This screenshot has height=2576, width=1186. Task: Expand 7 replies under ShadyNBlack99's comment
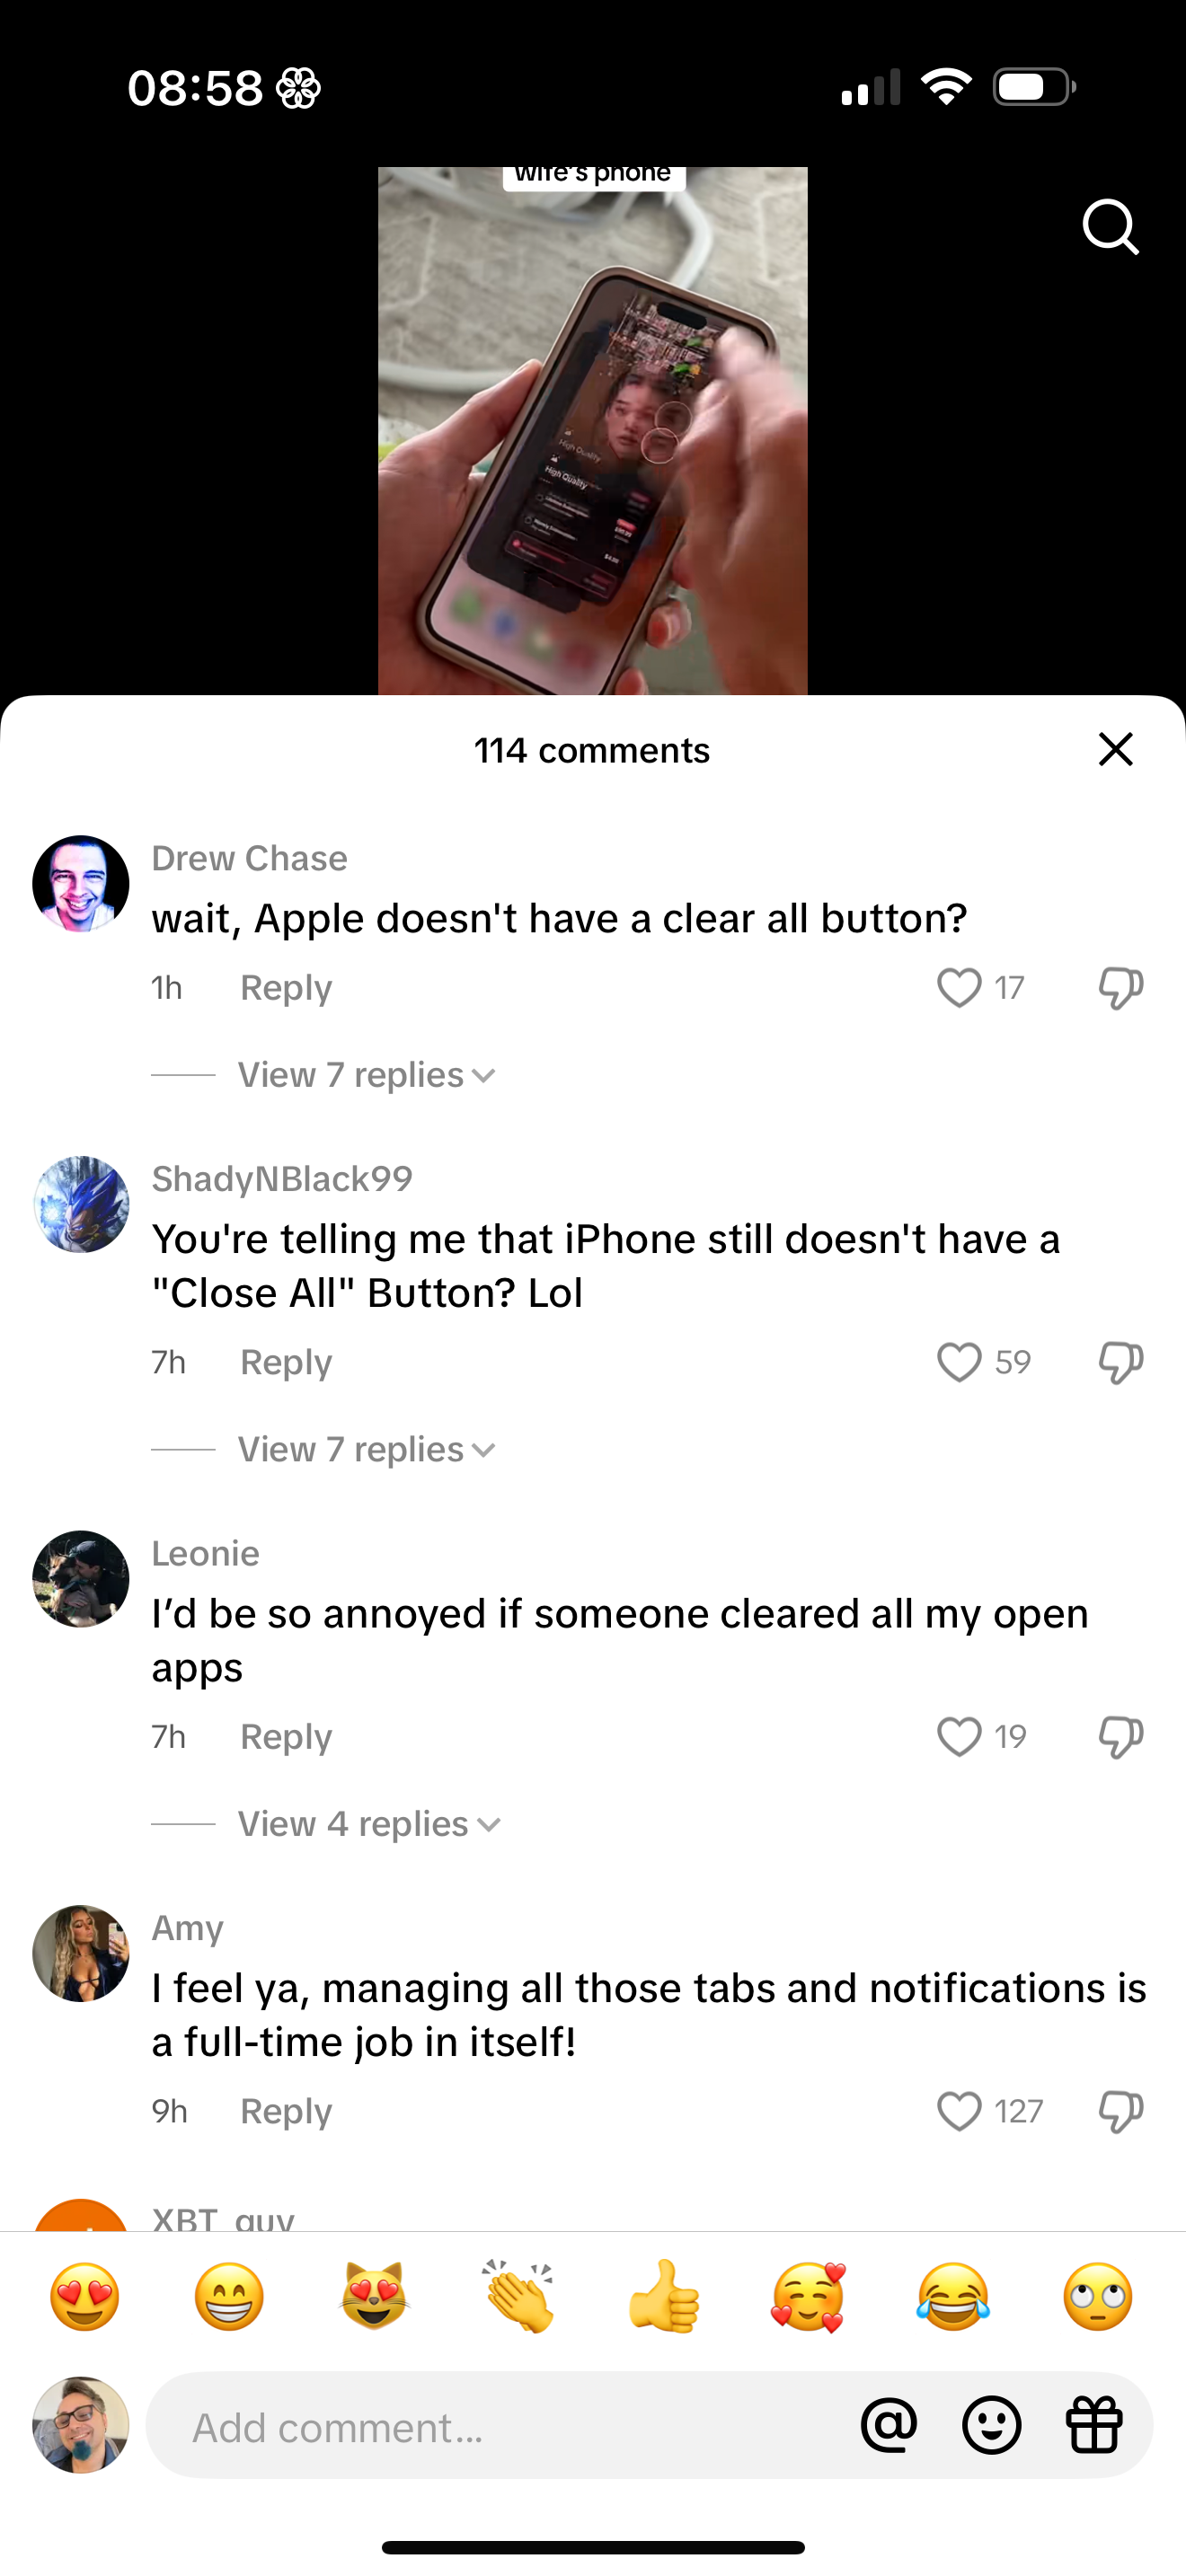pos(366,1450)
